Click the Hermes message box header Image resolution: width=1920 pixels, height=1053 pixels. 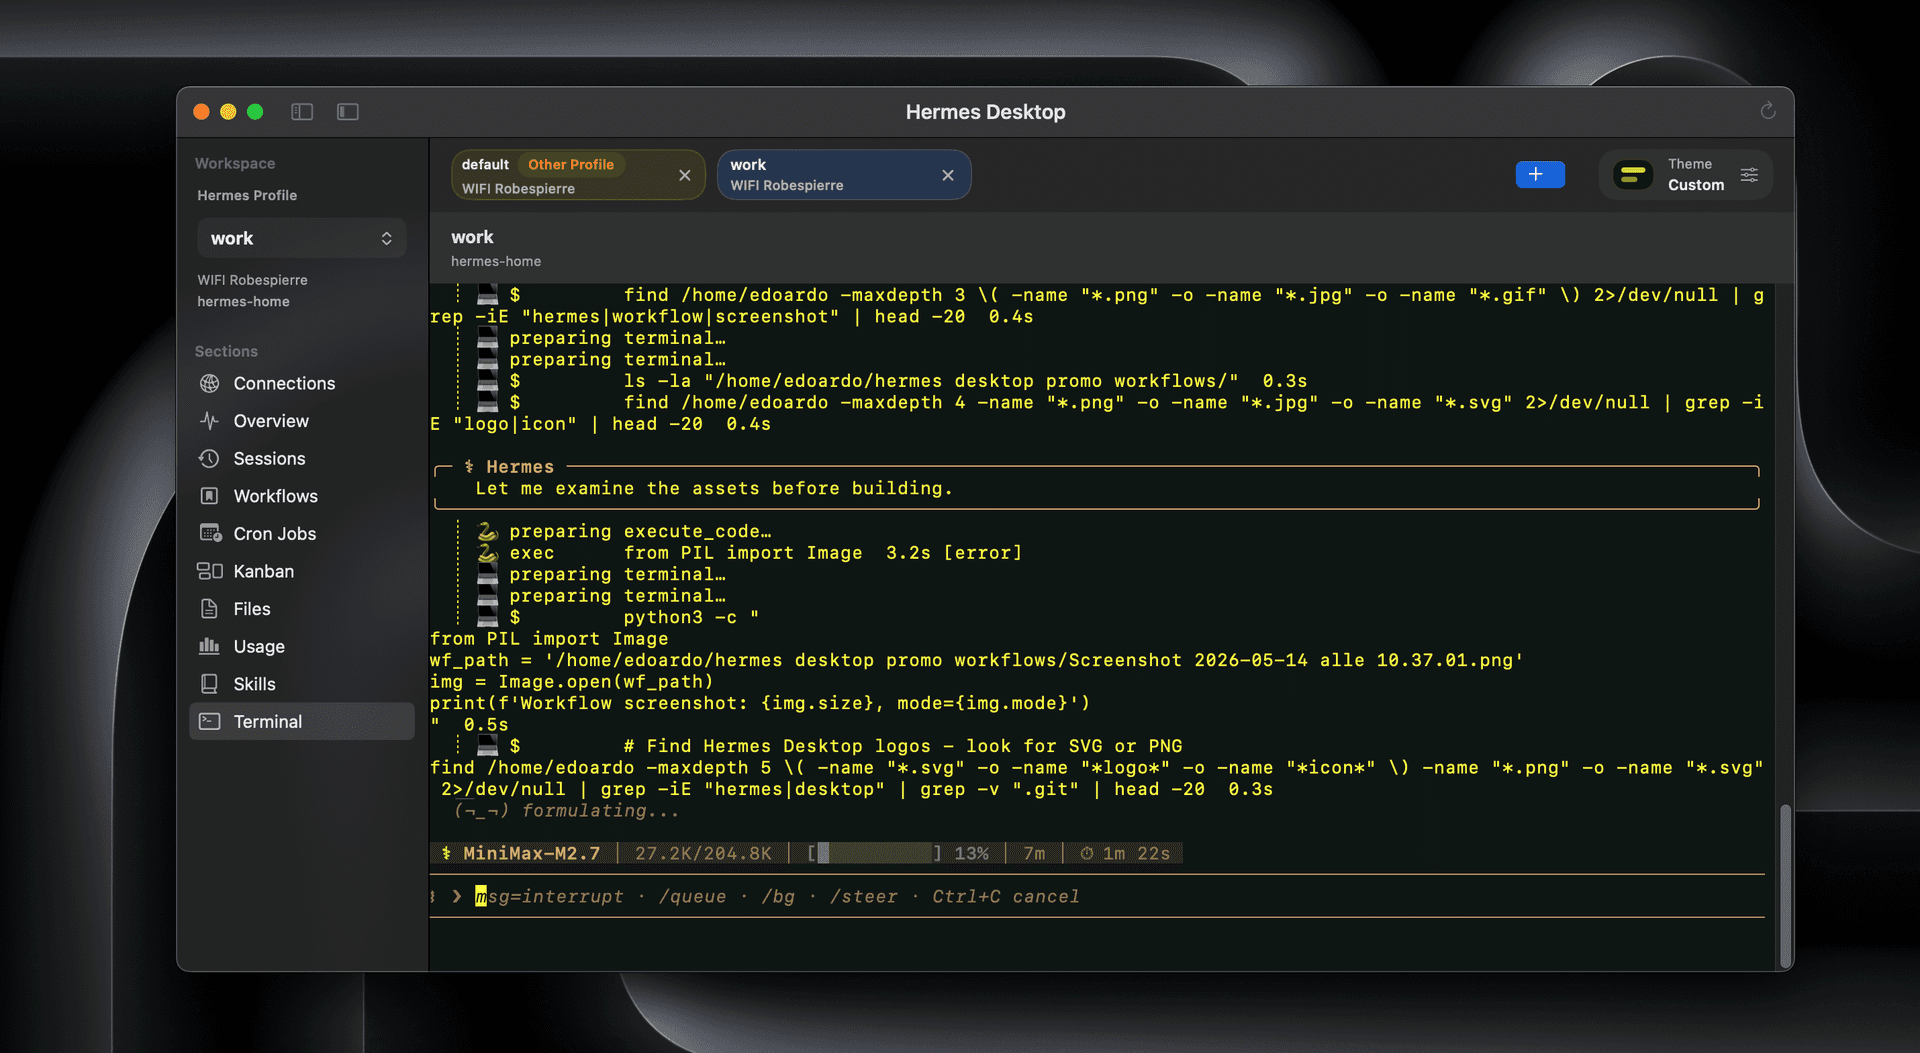pyautogui.click(x=509, y=467)
